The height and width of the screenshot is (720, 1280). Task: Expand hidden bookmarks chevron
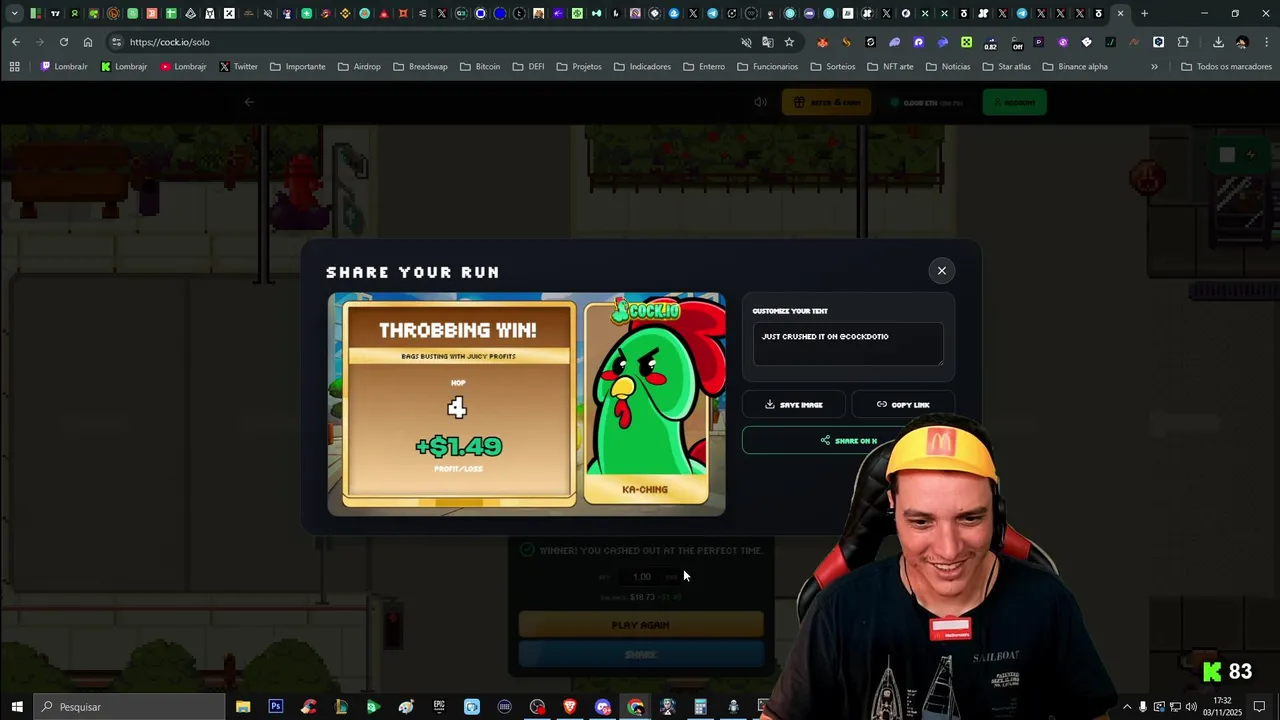(1154, 67)
